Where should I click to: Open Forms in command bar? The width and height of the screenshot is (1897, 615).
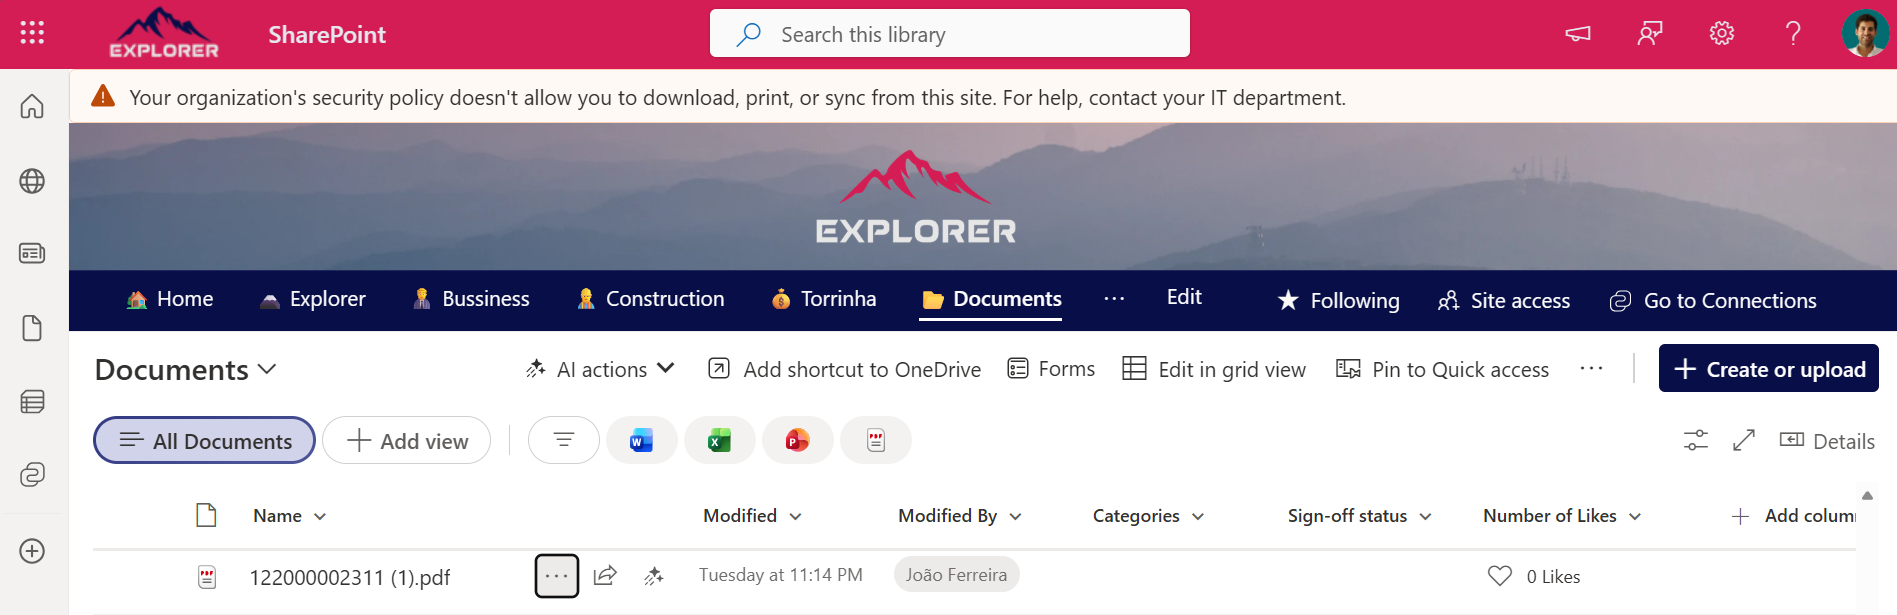click(1051, 369)
